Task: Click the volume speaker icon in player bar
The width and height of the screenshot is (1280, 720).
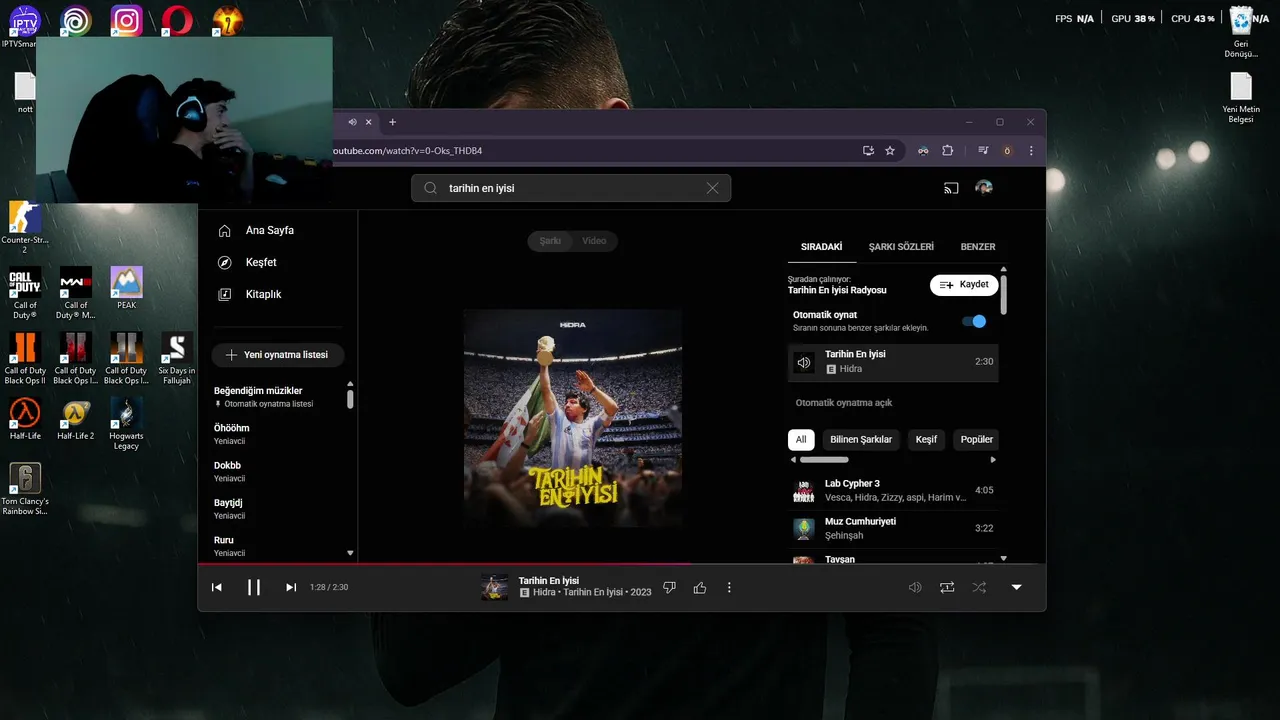Action: 914,588
